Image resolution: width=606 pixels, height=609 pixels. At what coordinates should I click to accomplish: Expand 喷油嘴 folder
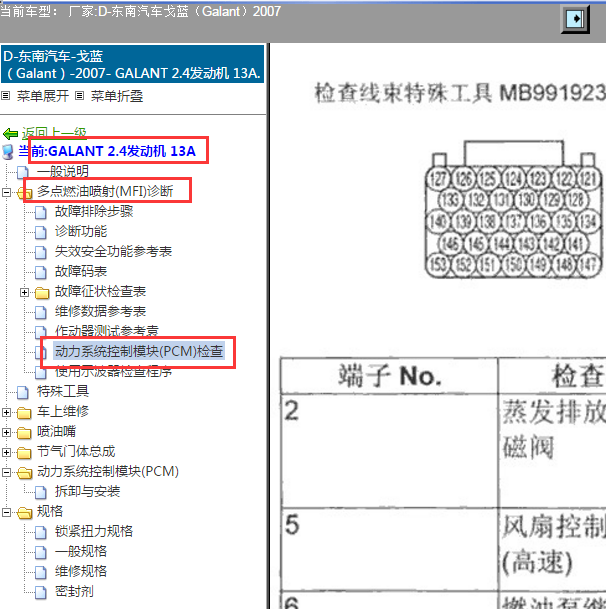coord(6,432)
